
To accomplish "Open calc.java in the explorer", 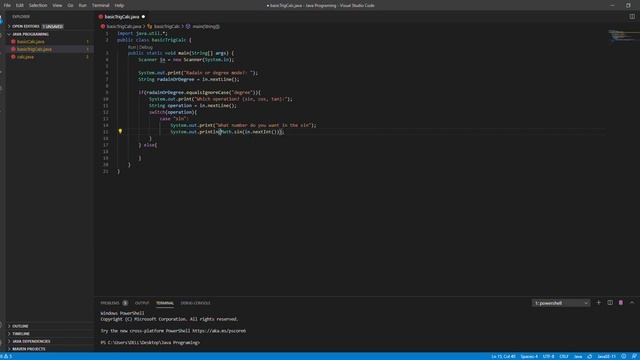I will 25,57.
